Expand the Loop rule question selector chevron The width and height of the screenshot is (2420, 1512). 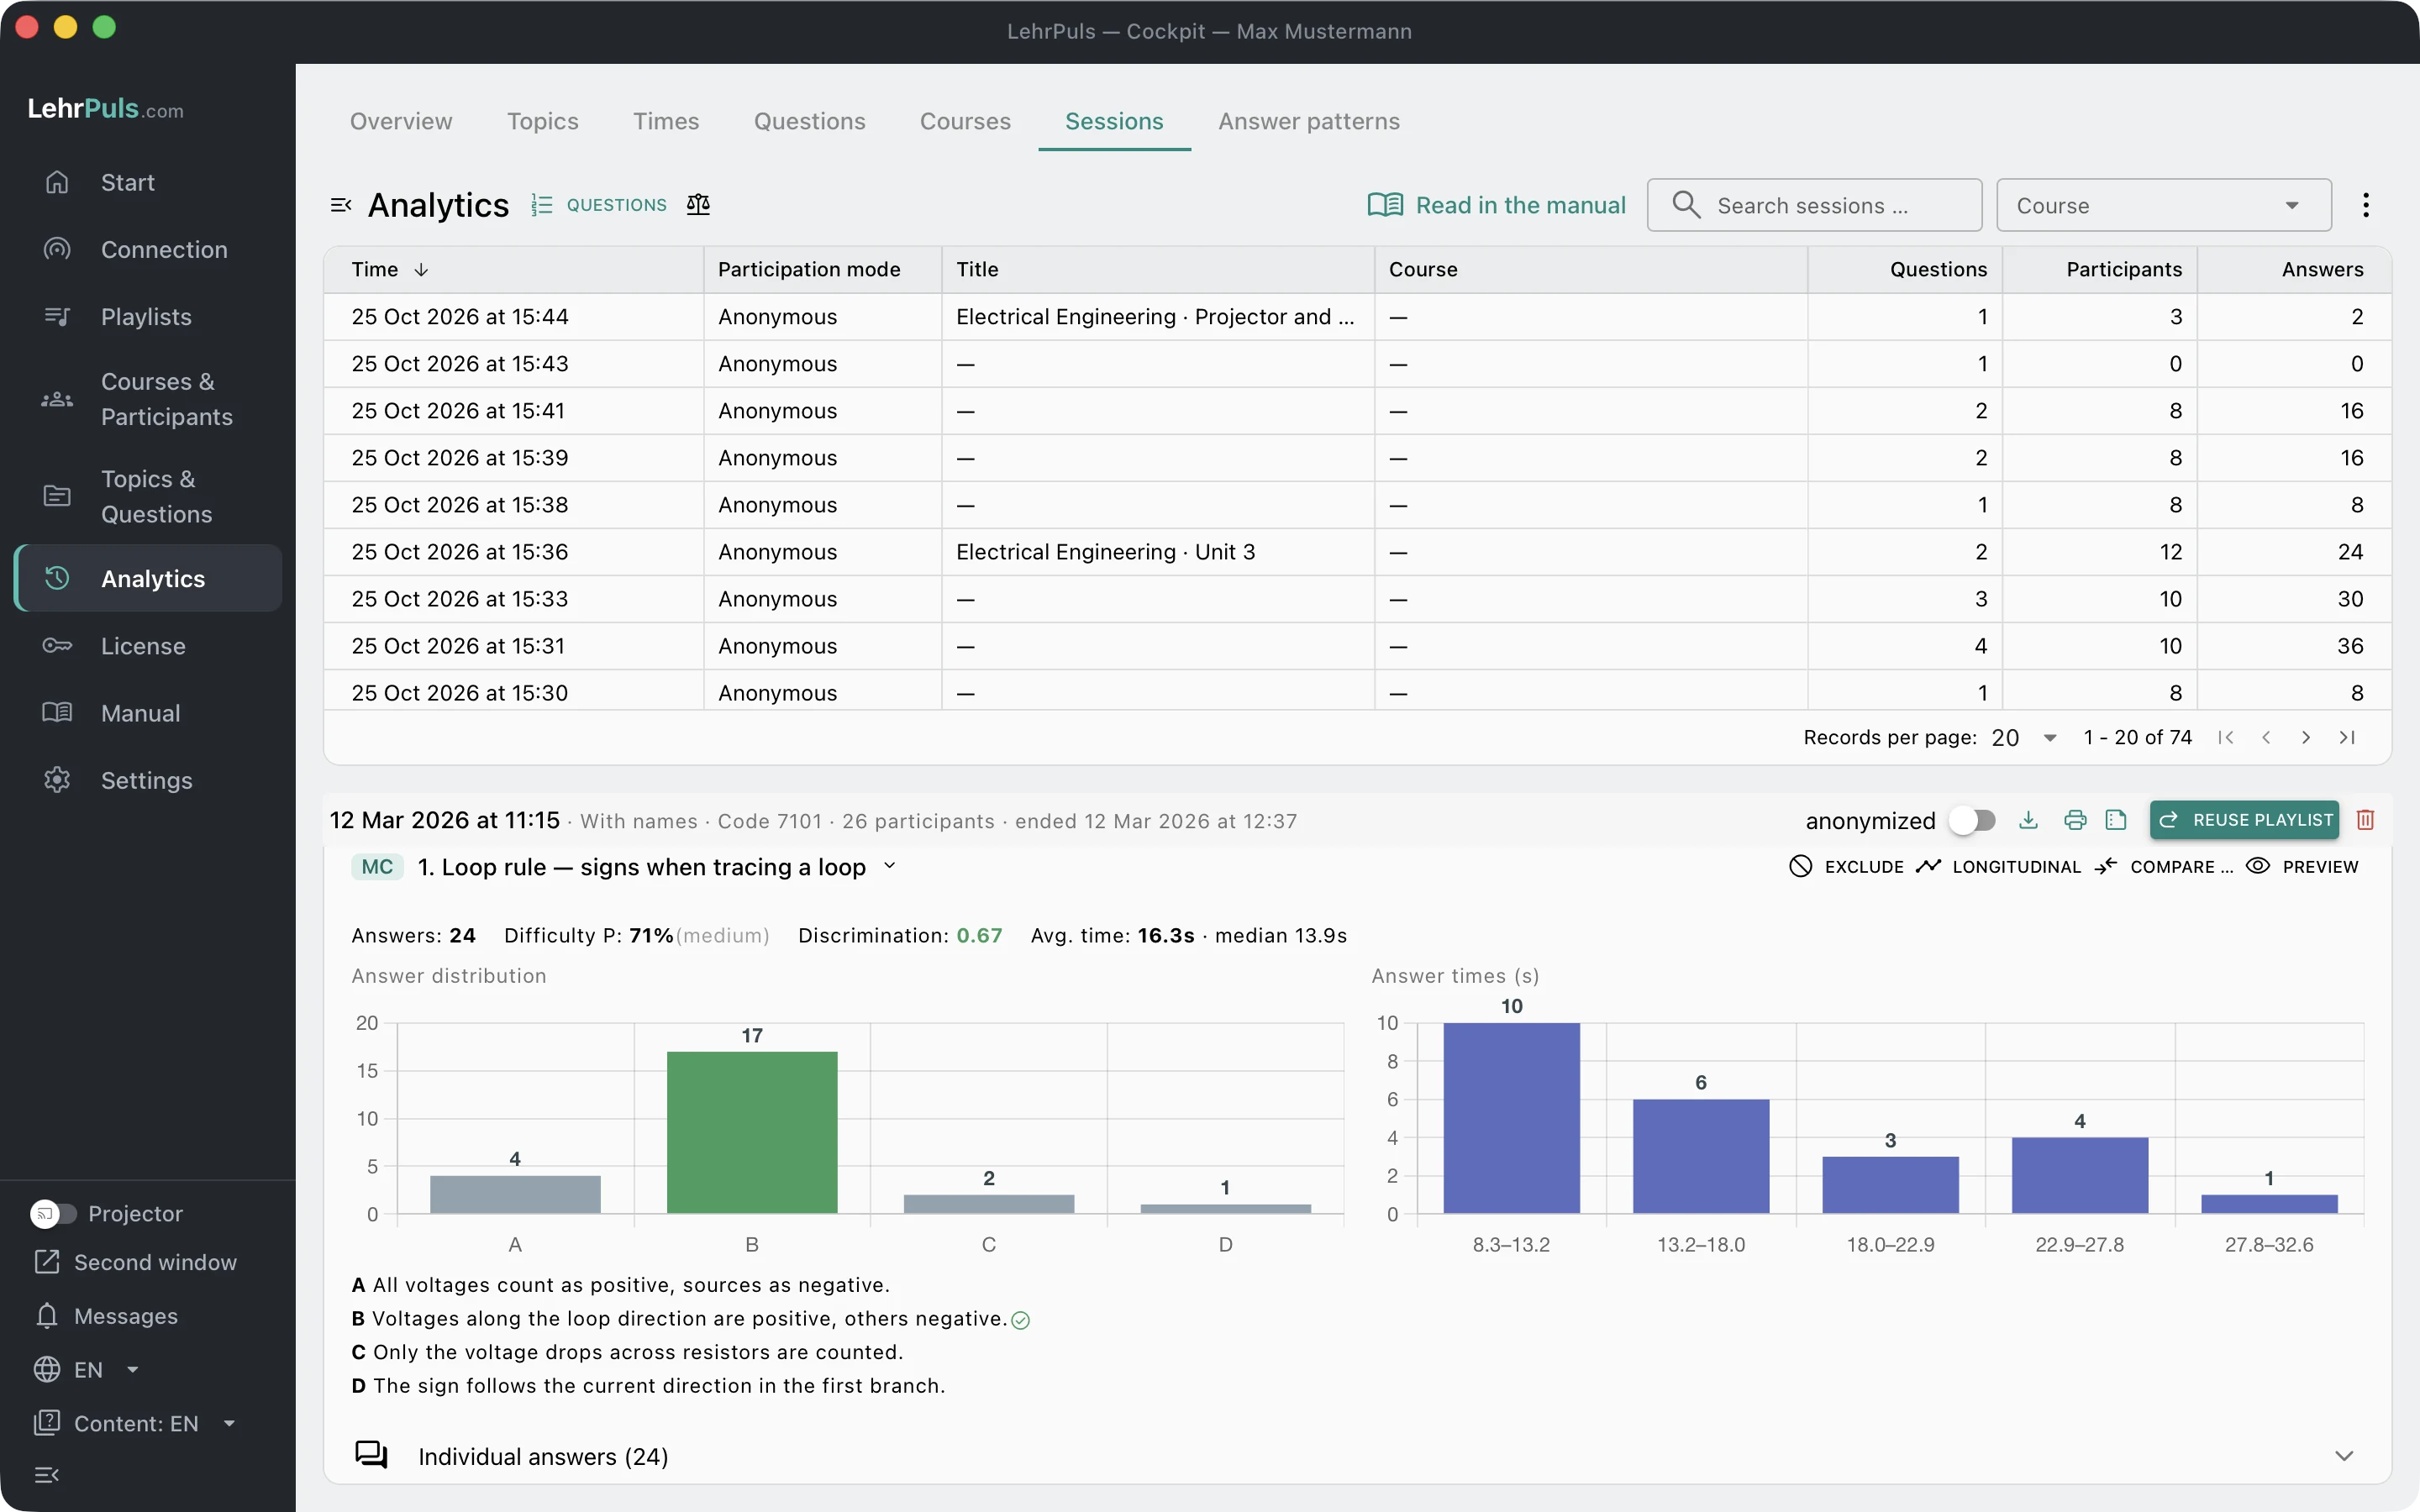[x=890, y=866]
